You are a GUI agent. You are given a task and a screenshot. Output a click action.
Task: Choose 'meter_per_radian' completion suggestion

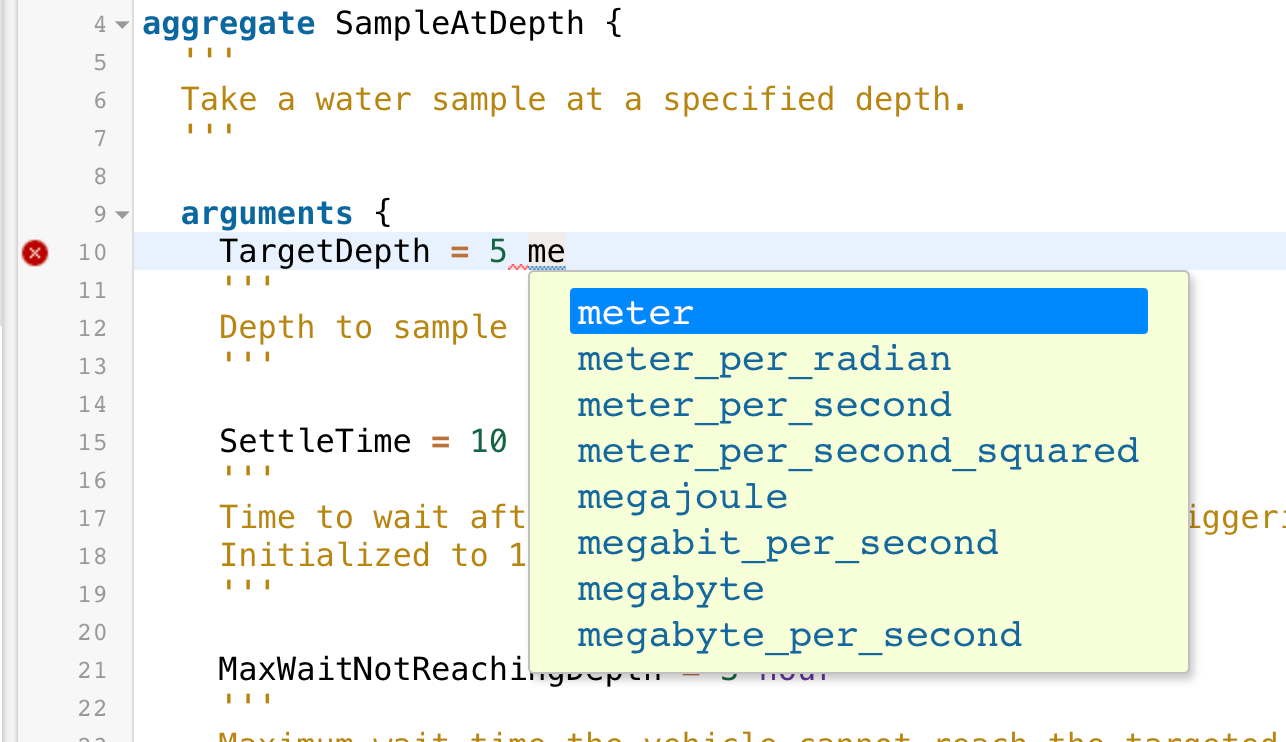tap(764, 359)
